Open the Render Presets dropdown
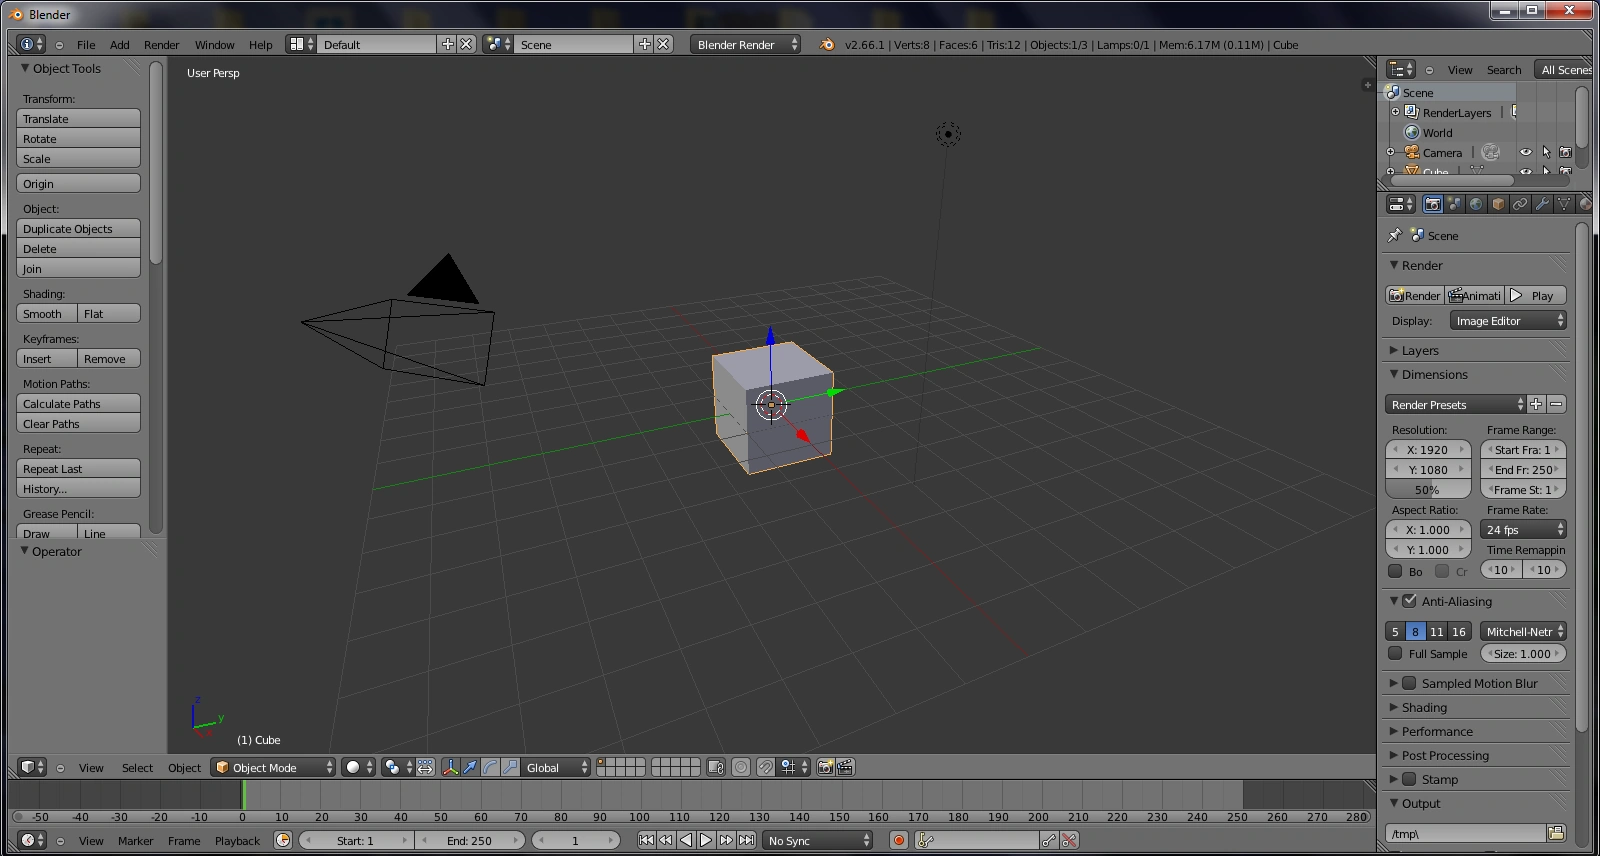 (1455, 404)
